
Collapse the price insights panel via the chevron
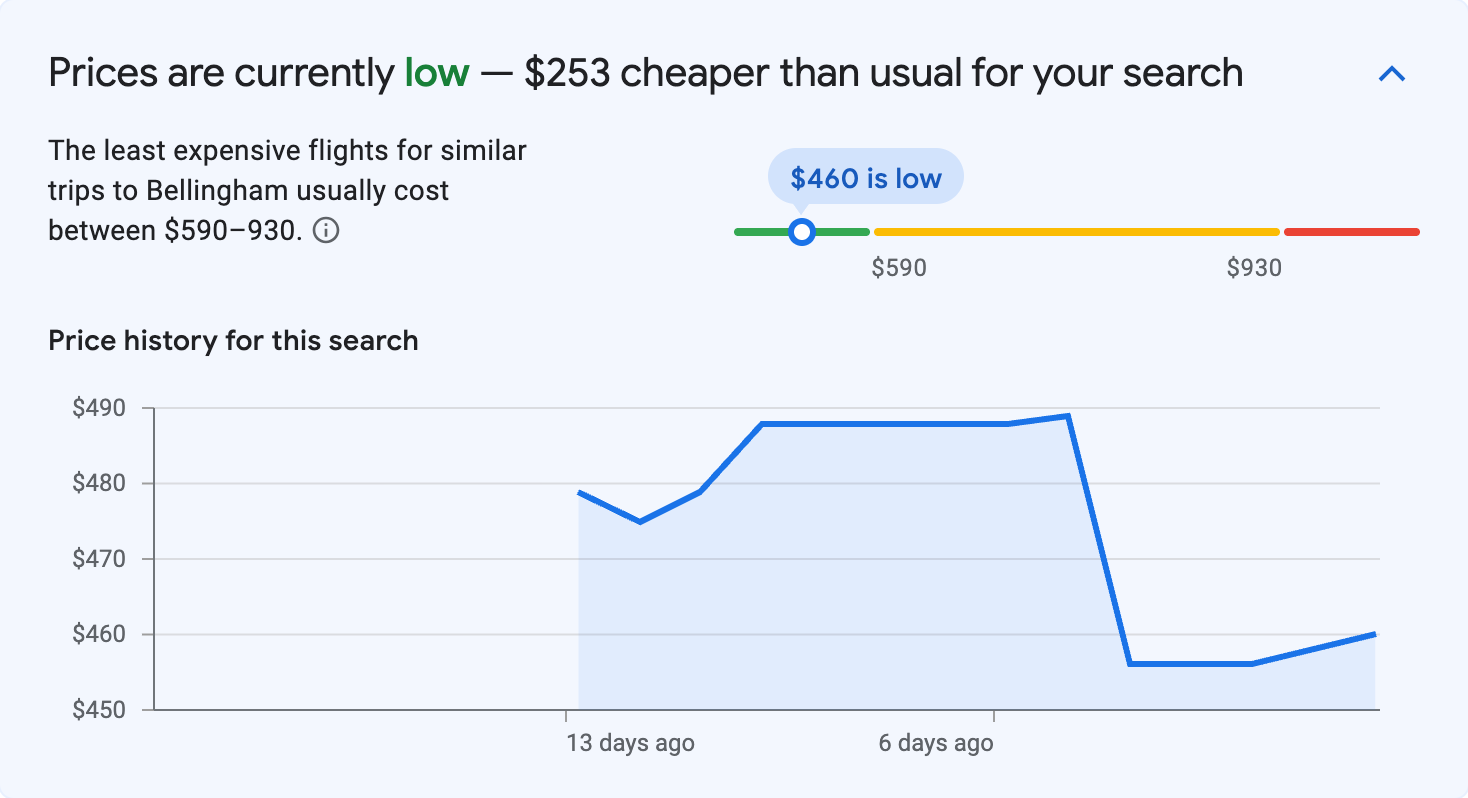coord(1392,73)
